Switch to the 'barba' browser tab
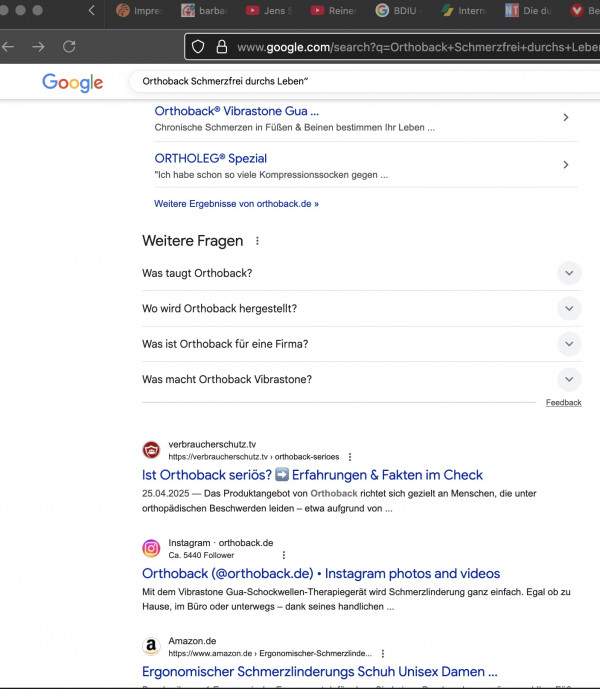The width and height of the screenshot is (600, 689). pos(204,11)
